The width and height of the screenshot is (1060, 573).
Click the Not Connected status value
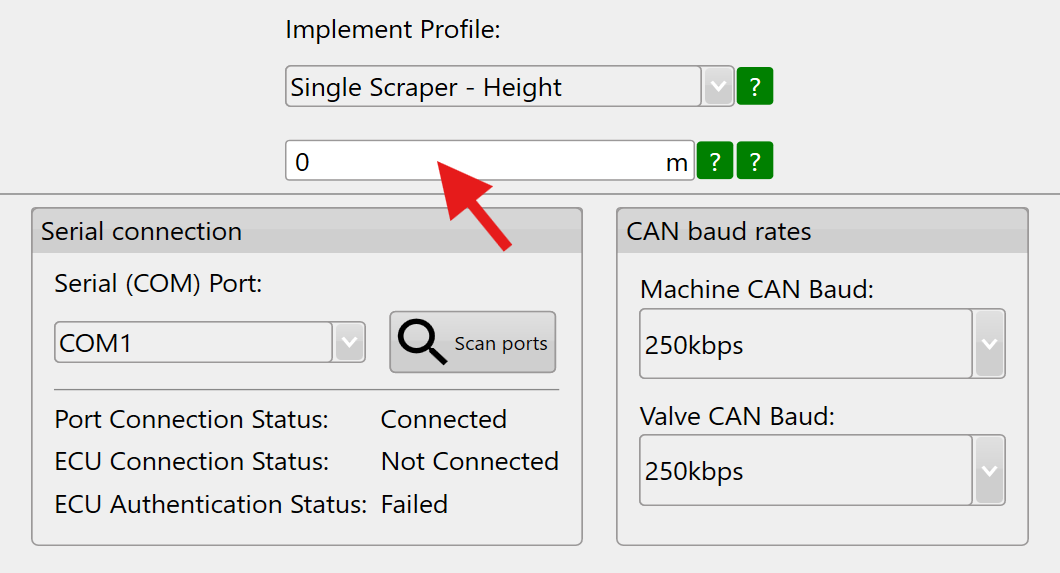click(x=470, y=462)
